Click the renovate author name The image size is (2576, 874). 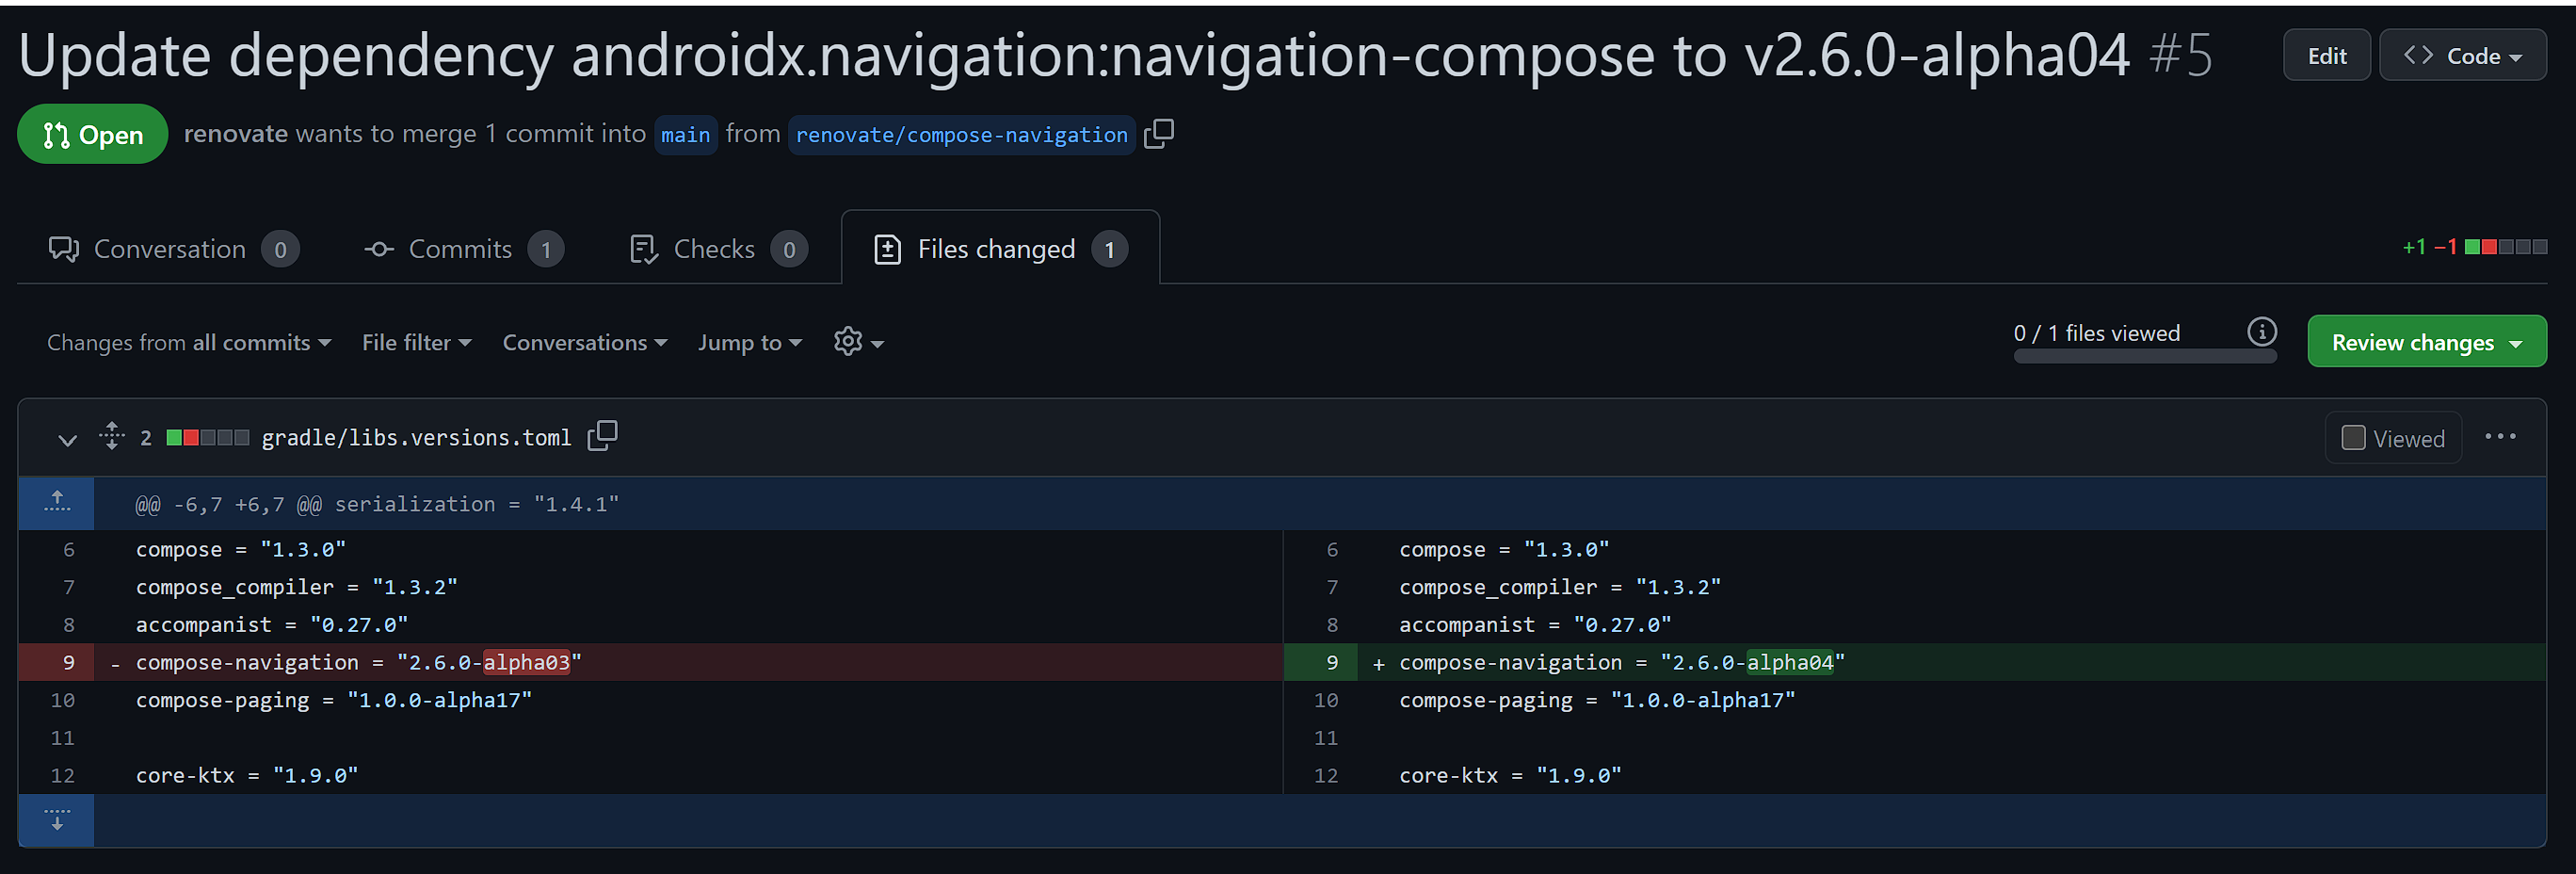[236, 134]
